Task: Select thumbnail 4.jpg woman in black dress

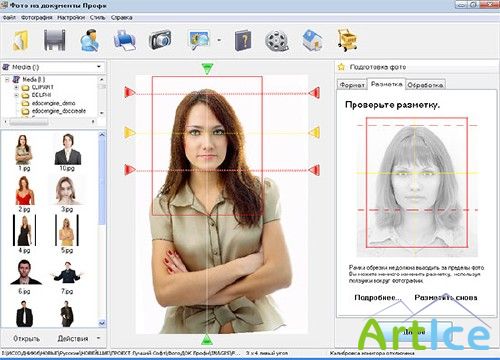Action: (x=24, y=234)
